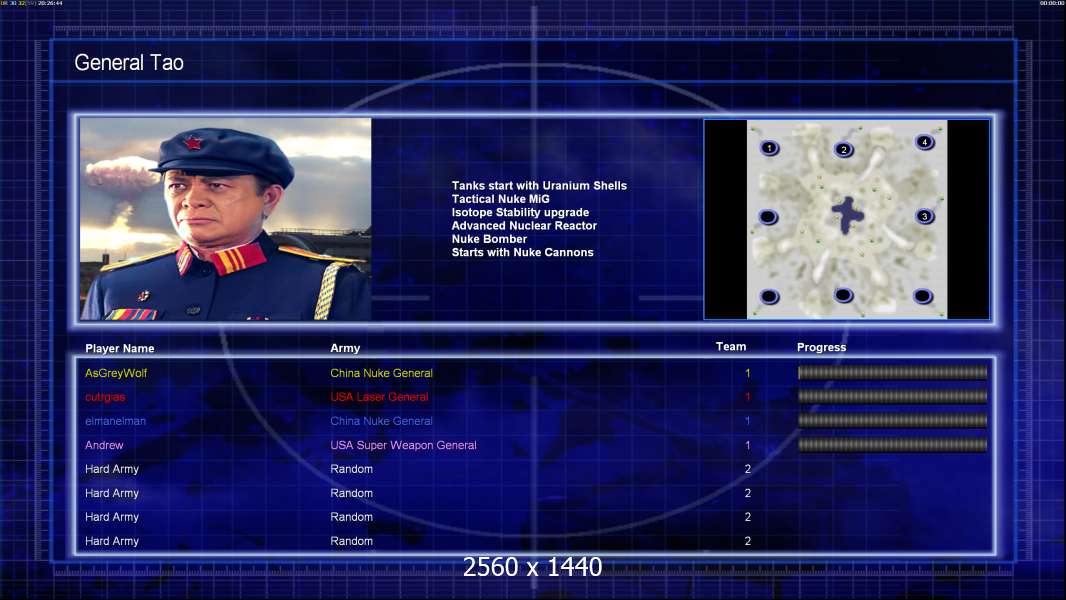1066x600 pixels.
Task: Click the team number in AsGreyWolf's row
Action: click(x=748, y=373)
